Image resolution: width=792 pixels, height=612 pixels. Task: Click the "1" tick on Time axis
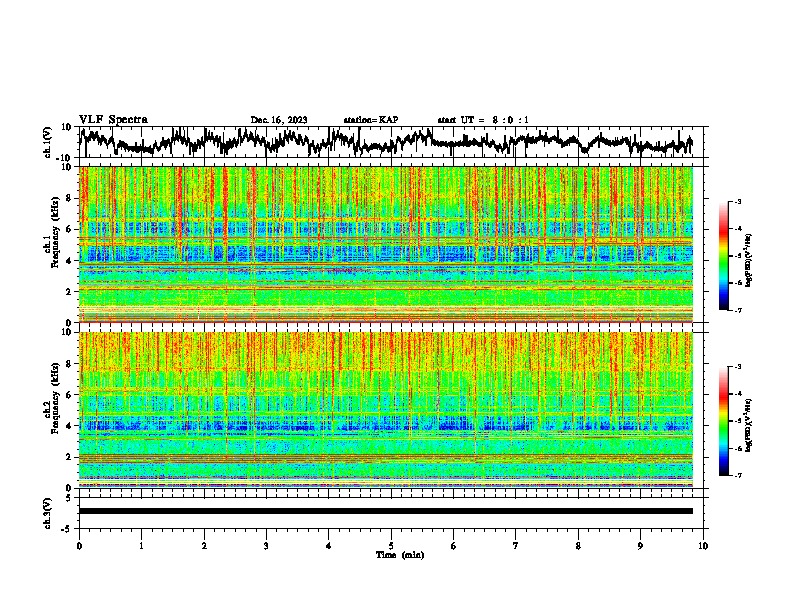(x=141, y=546)
